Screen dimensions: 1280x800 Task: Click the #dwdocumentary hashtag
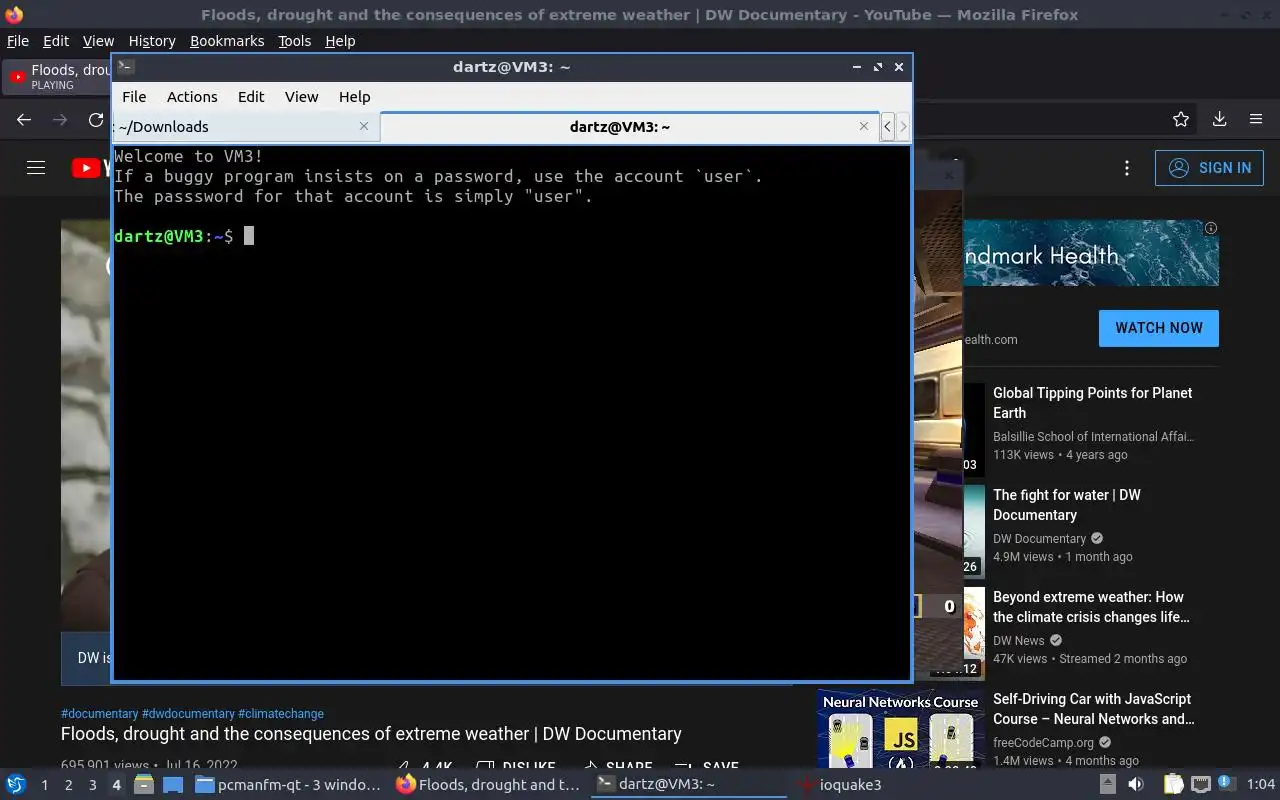click(x=188, y=714)
